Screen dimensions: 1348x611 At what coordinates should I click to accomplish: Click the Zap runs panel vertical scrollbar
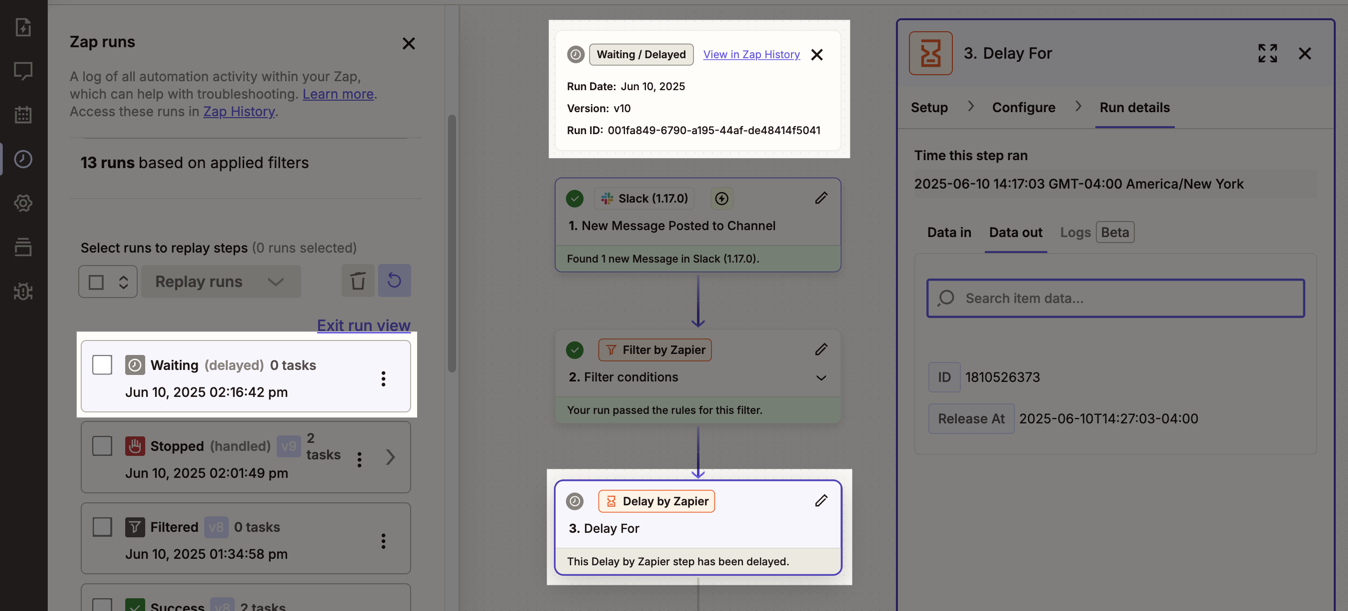tap(452, 243)
